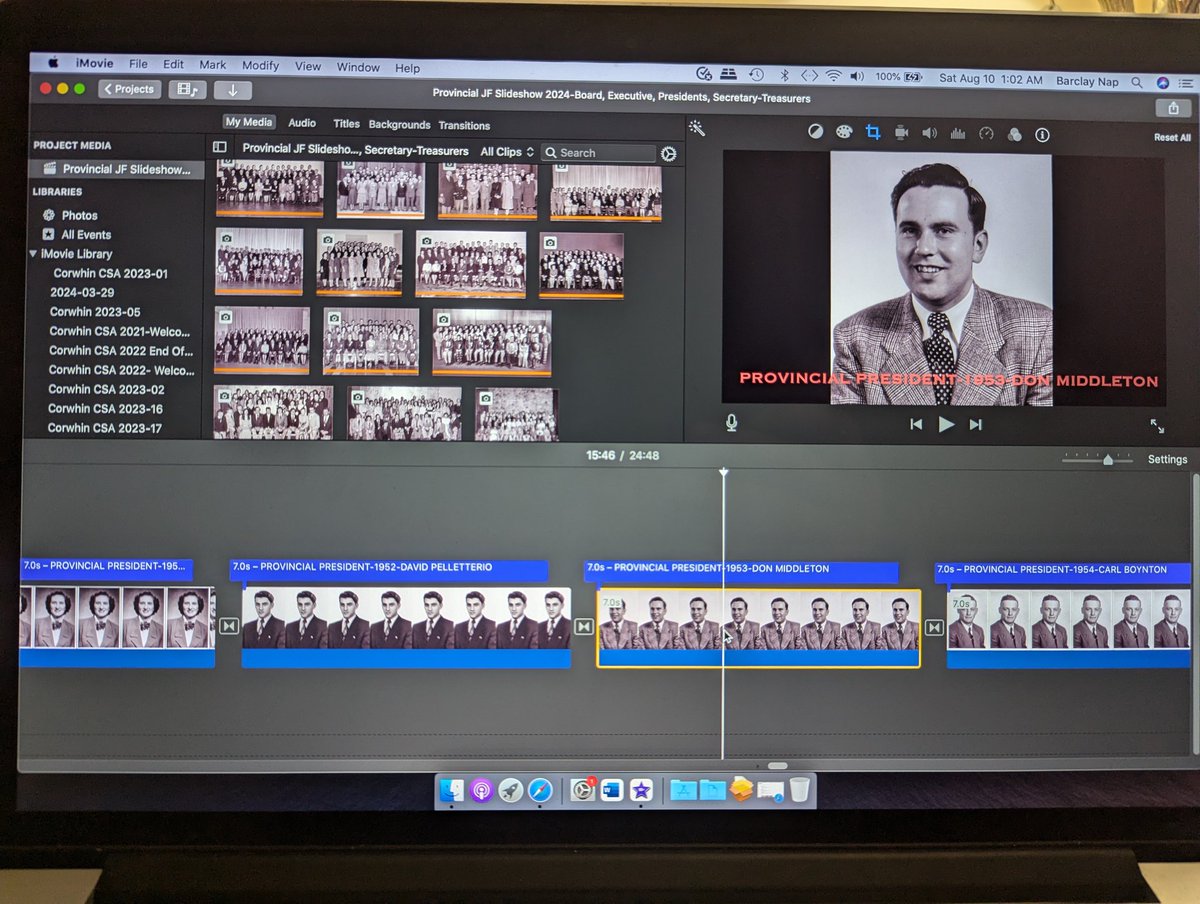
Task: Select the Corwhin CSA 2023-16 event
Action: tap(105, 408)
